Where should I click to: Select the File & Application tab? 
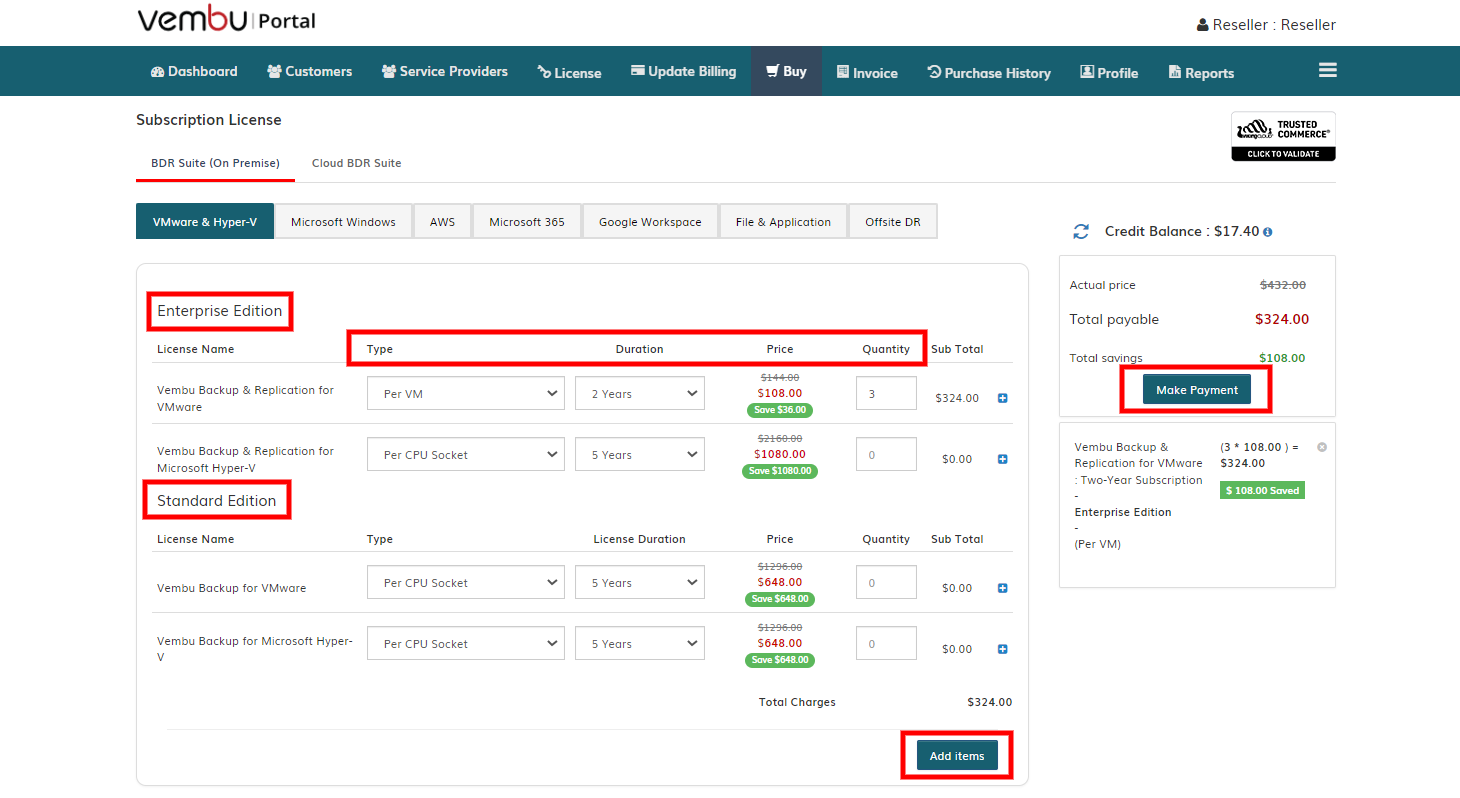783,222
